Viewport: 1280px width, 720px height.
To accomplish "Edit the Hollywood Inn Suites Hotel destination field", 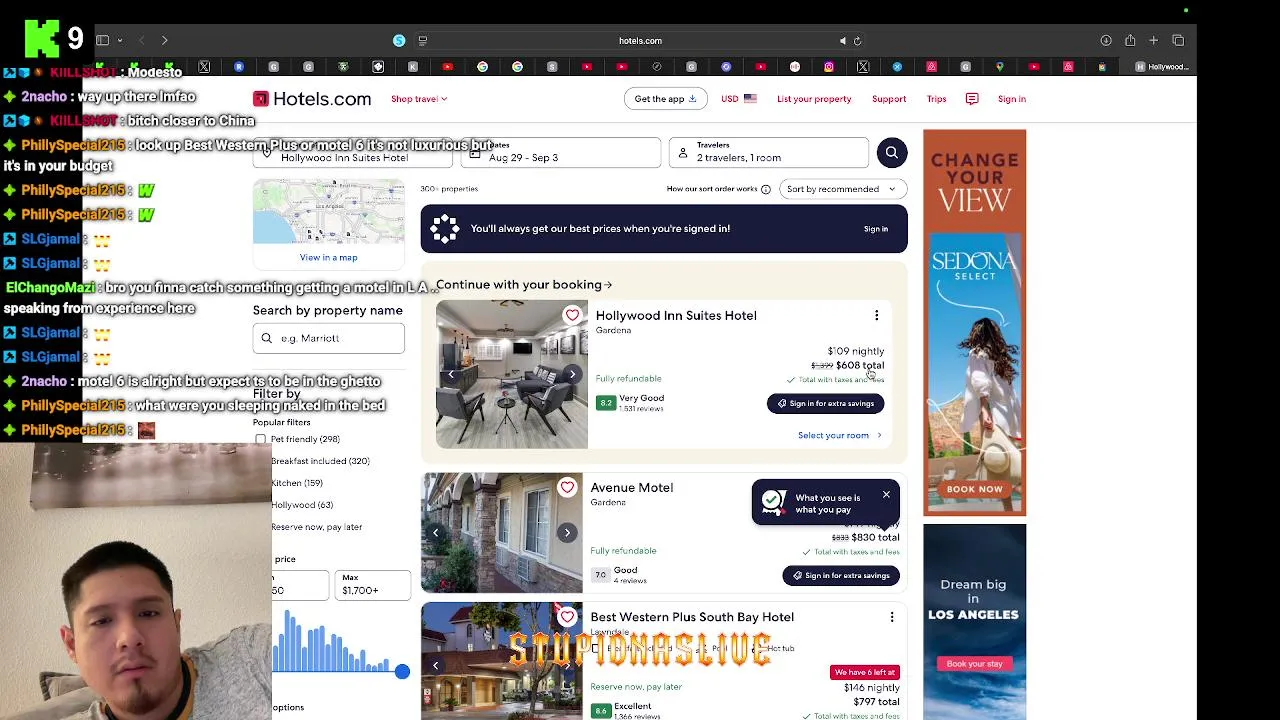I will pyautogui.click(x=355, y=152).
